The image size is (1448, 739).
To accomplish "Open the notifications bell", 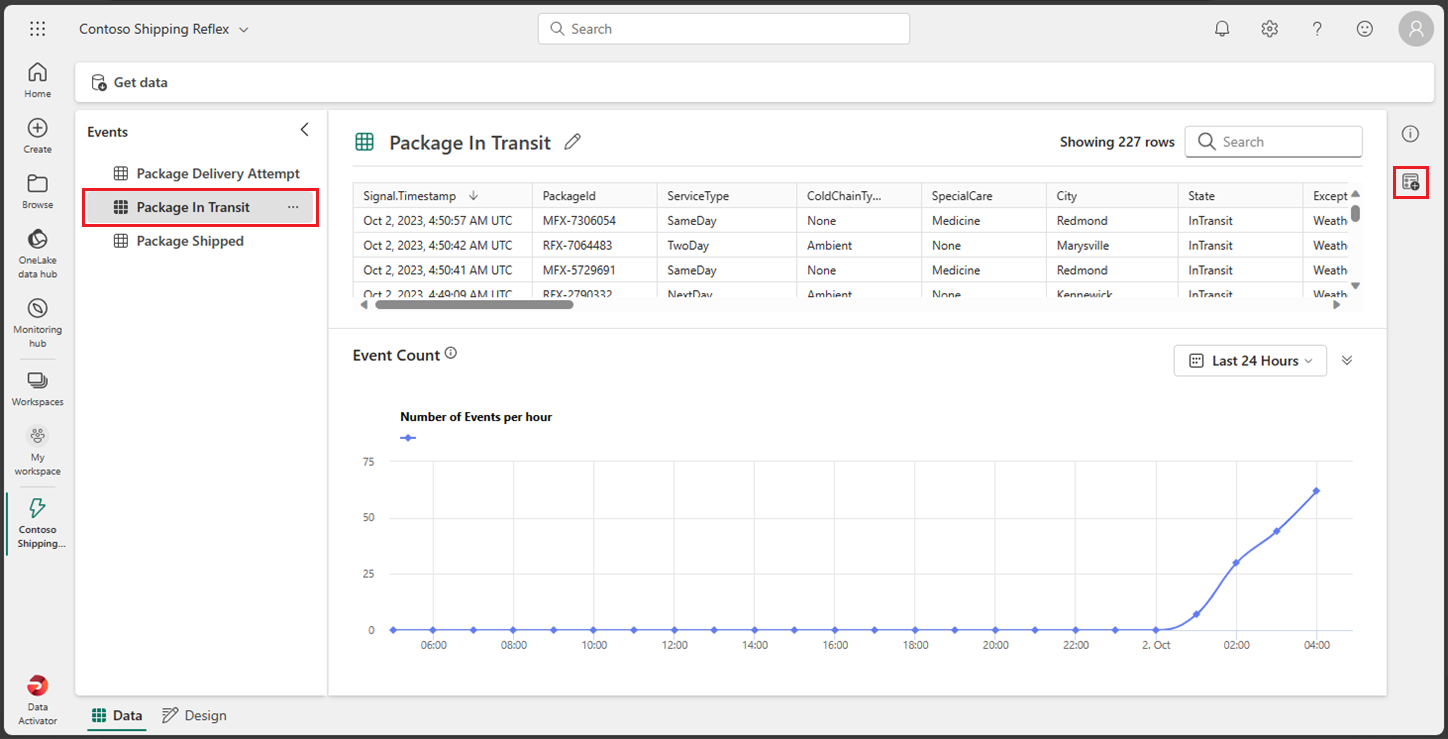I will tap(1222, 29).
